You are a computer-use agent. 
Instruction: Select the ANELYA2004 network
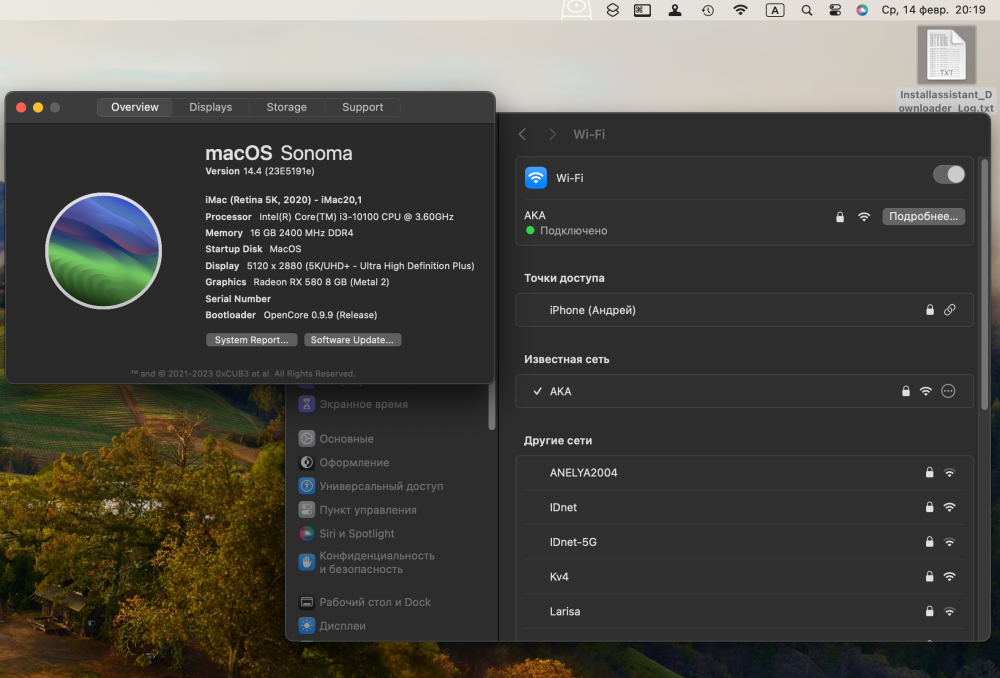(744, 473)
